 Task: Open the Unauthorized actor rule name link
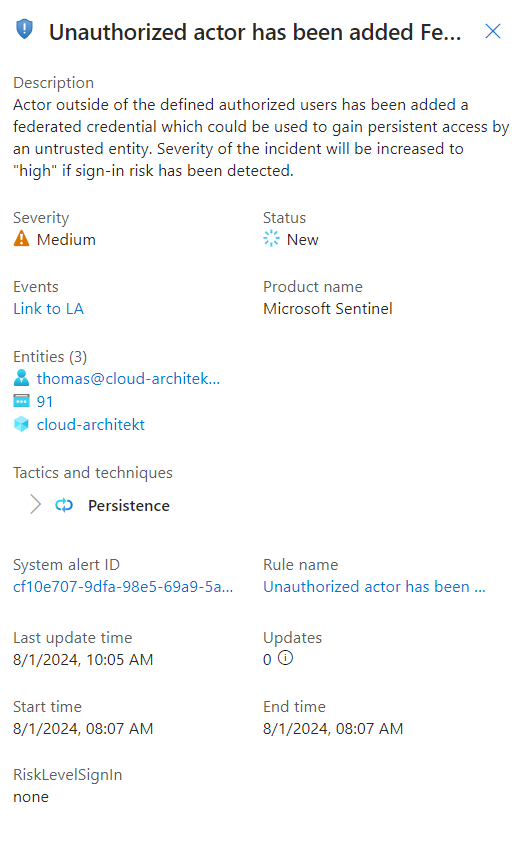374,587
